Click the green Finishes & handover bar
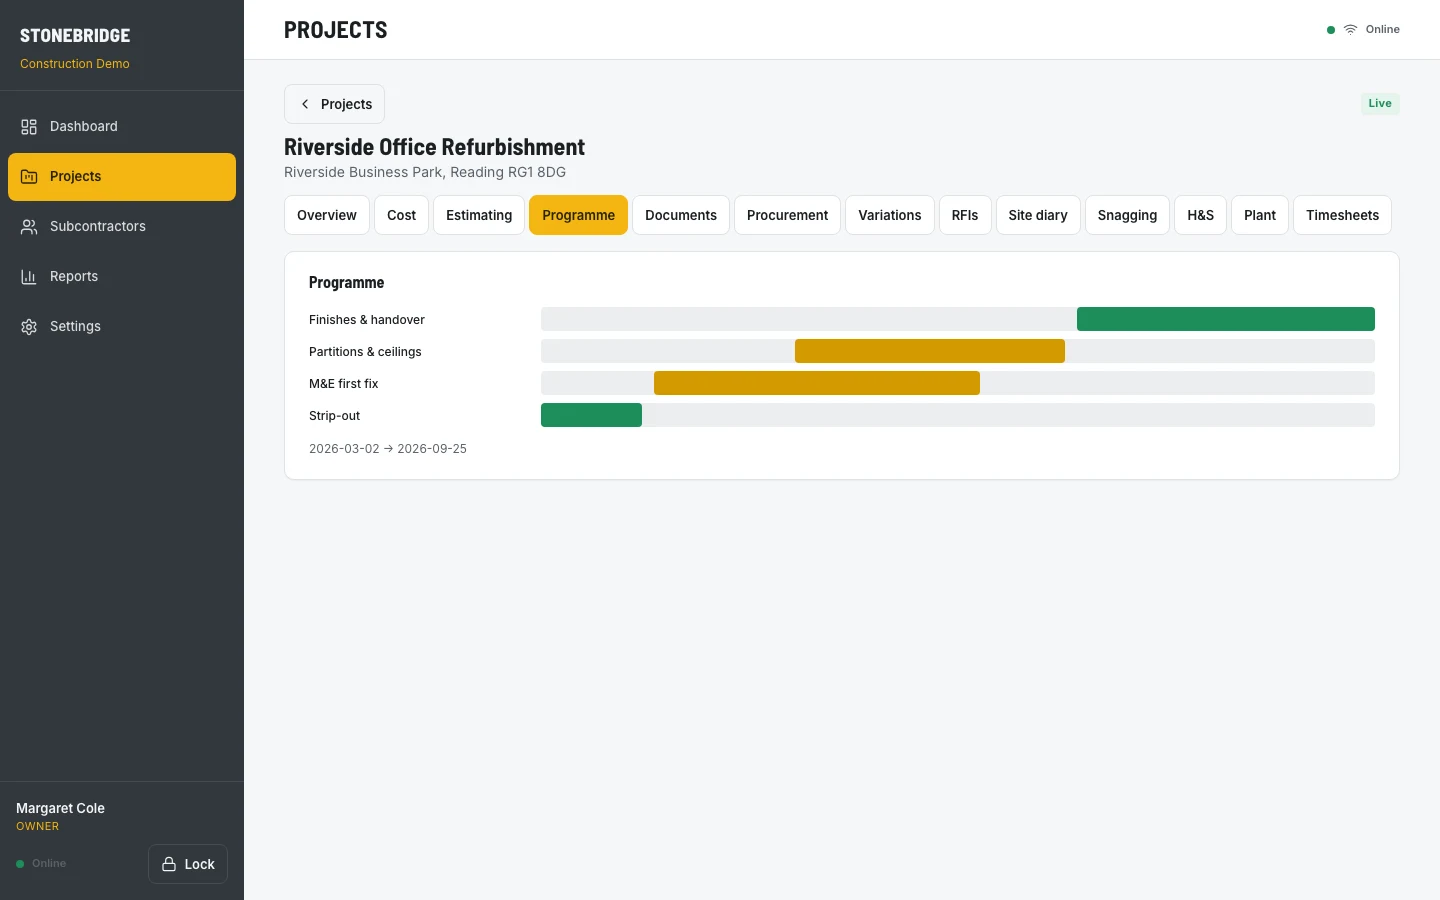Viewport: 1440px width, 900px height. (x=1226, y=319)
